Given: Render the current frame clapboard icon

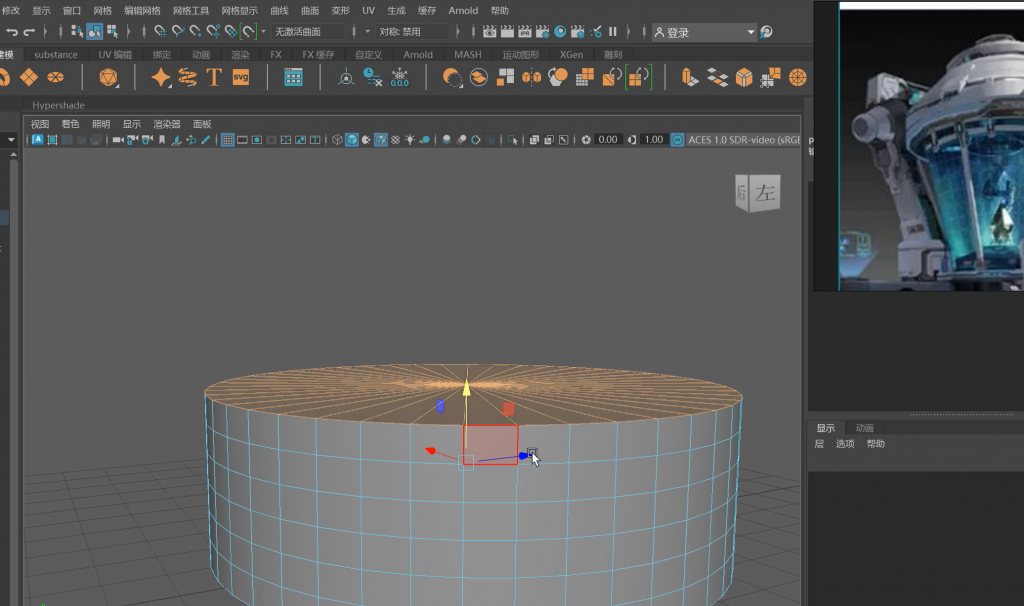Looking at the screenshot, I should click(x=507, y=31).
